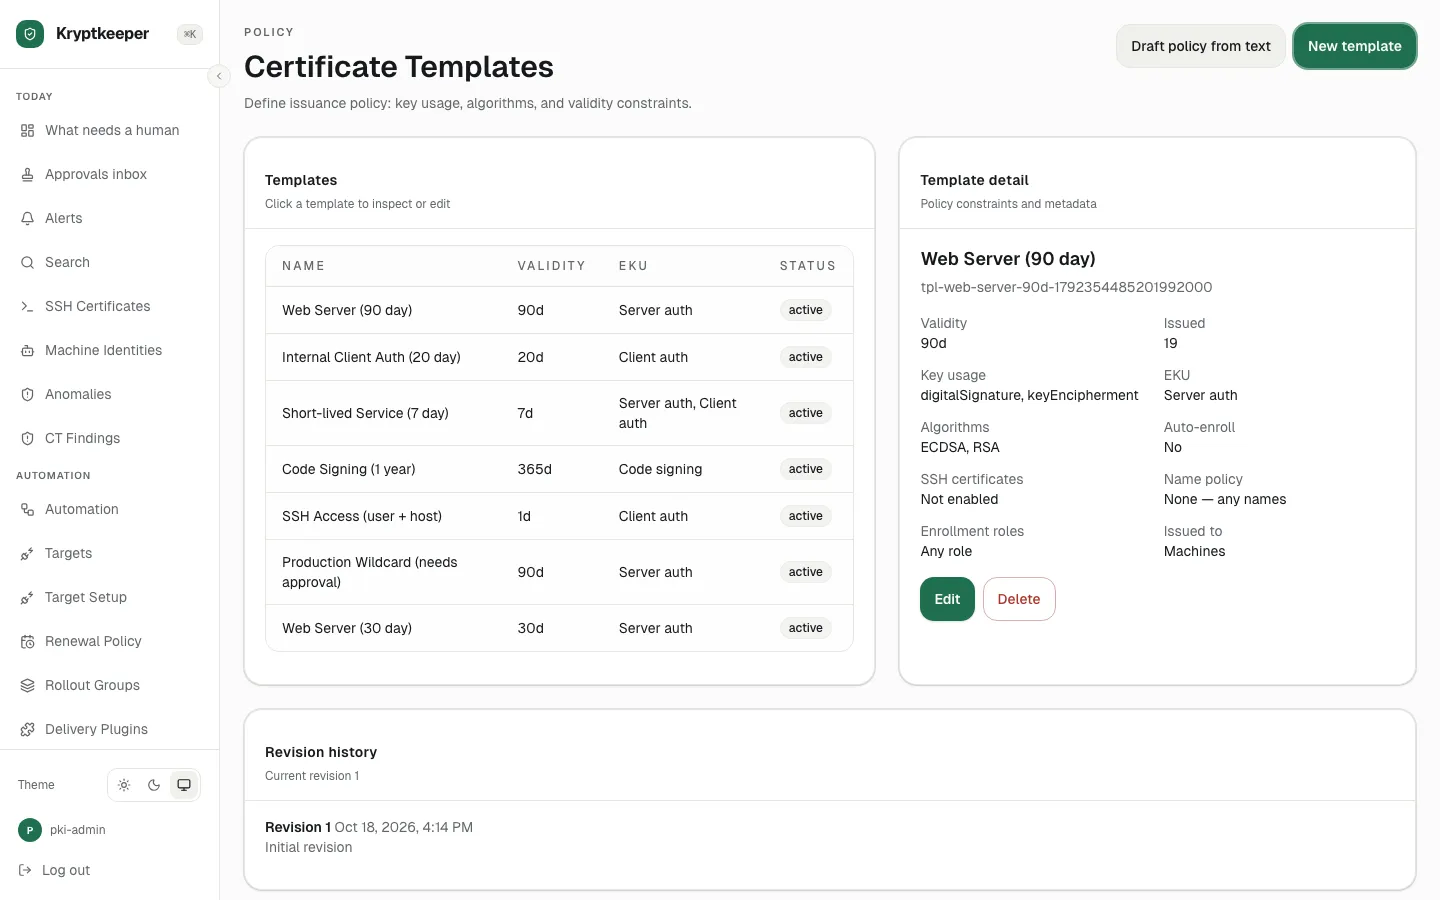Click the Kryptkeeper shield logo icon

click(30, 34)
